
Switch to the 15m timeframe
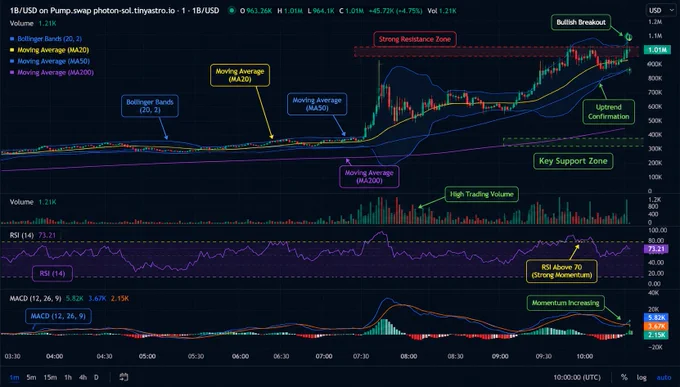pos(50,377)
